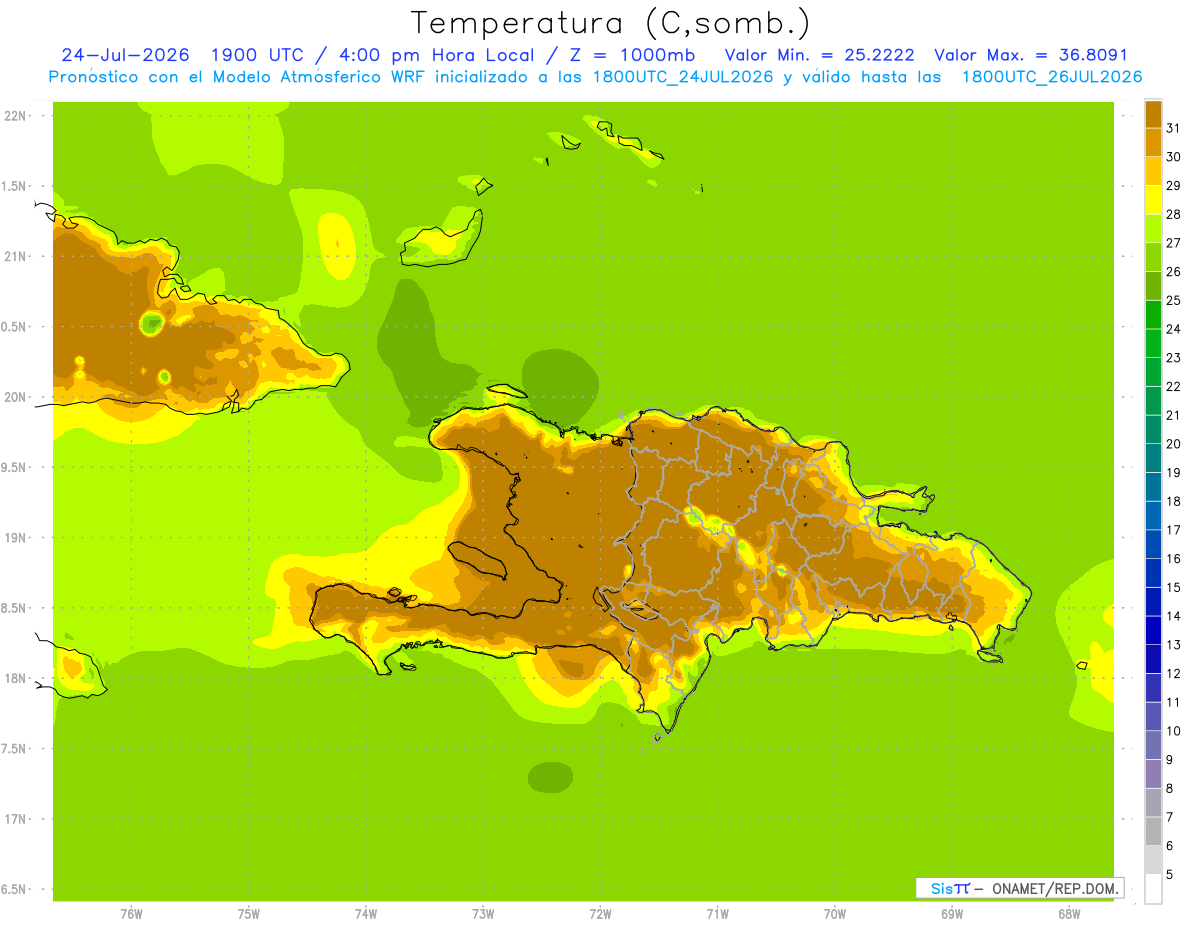
Task: Click the '20N' latitude label
Action: tap(14, 397)
